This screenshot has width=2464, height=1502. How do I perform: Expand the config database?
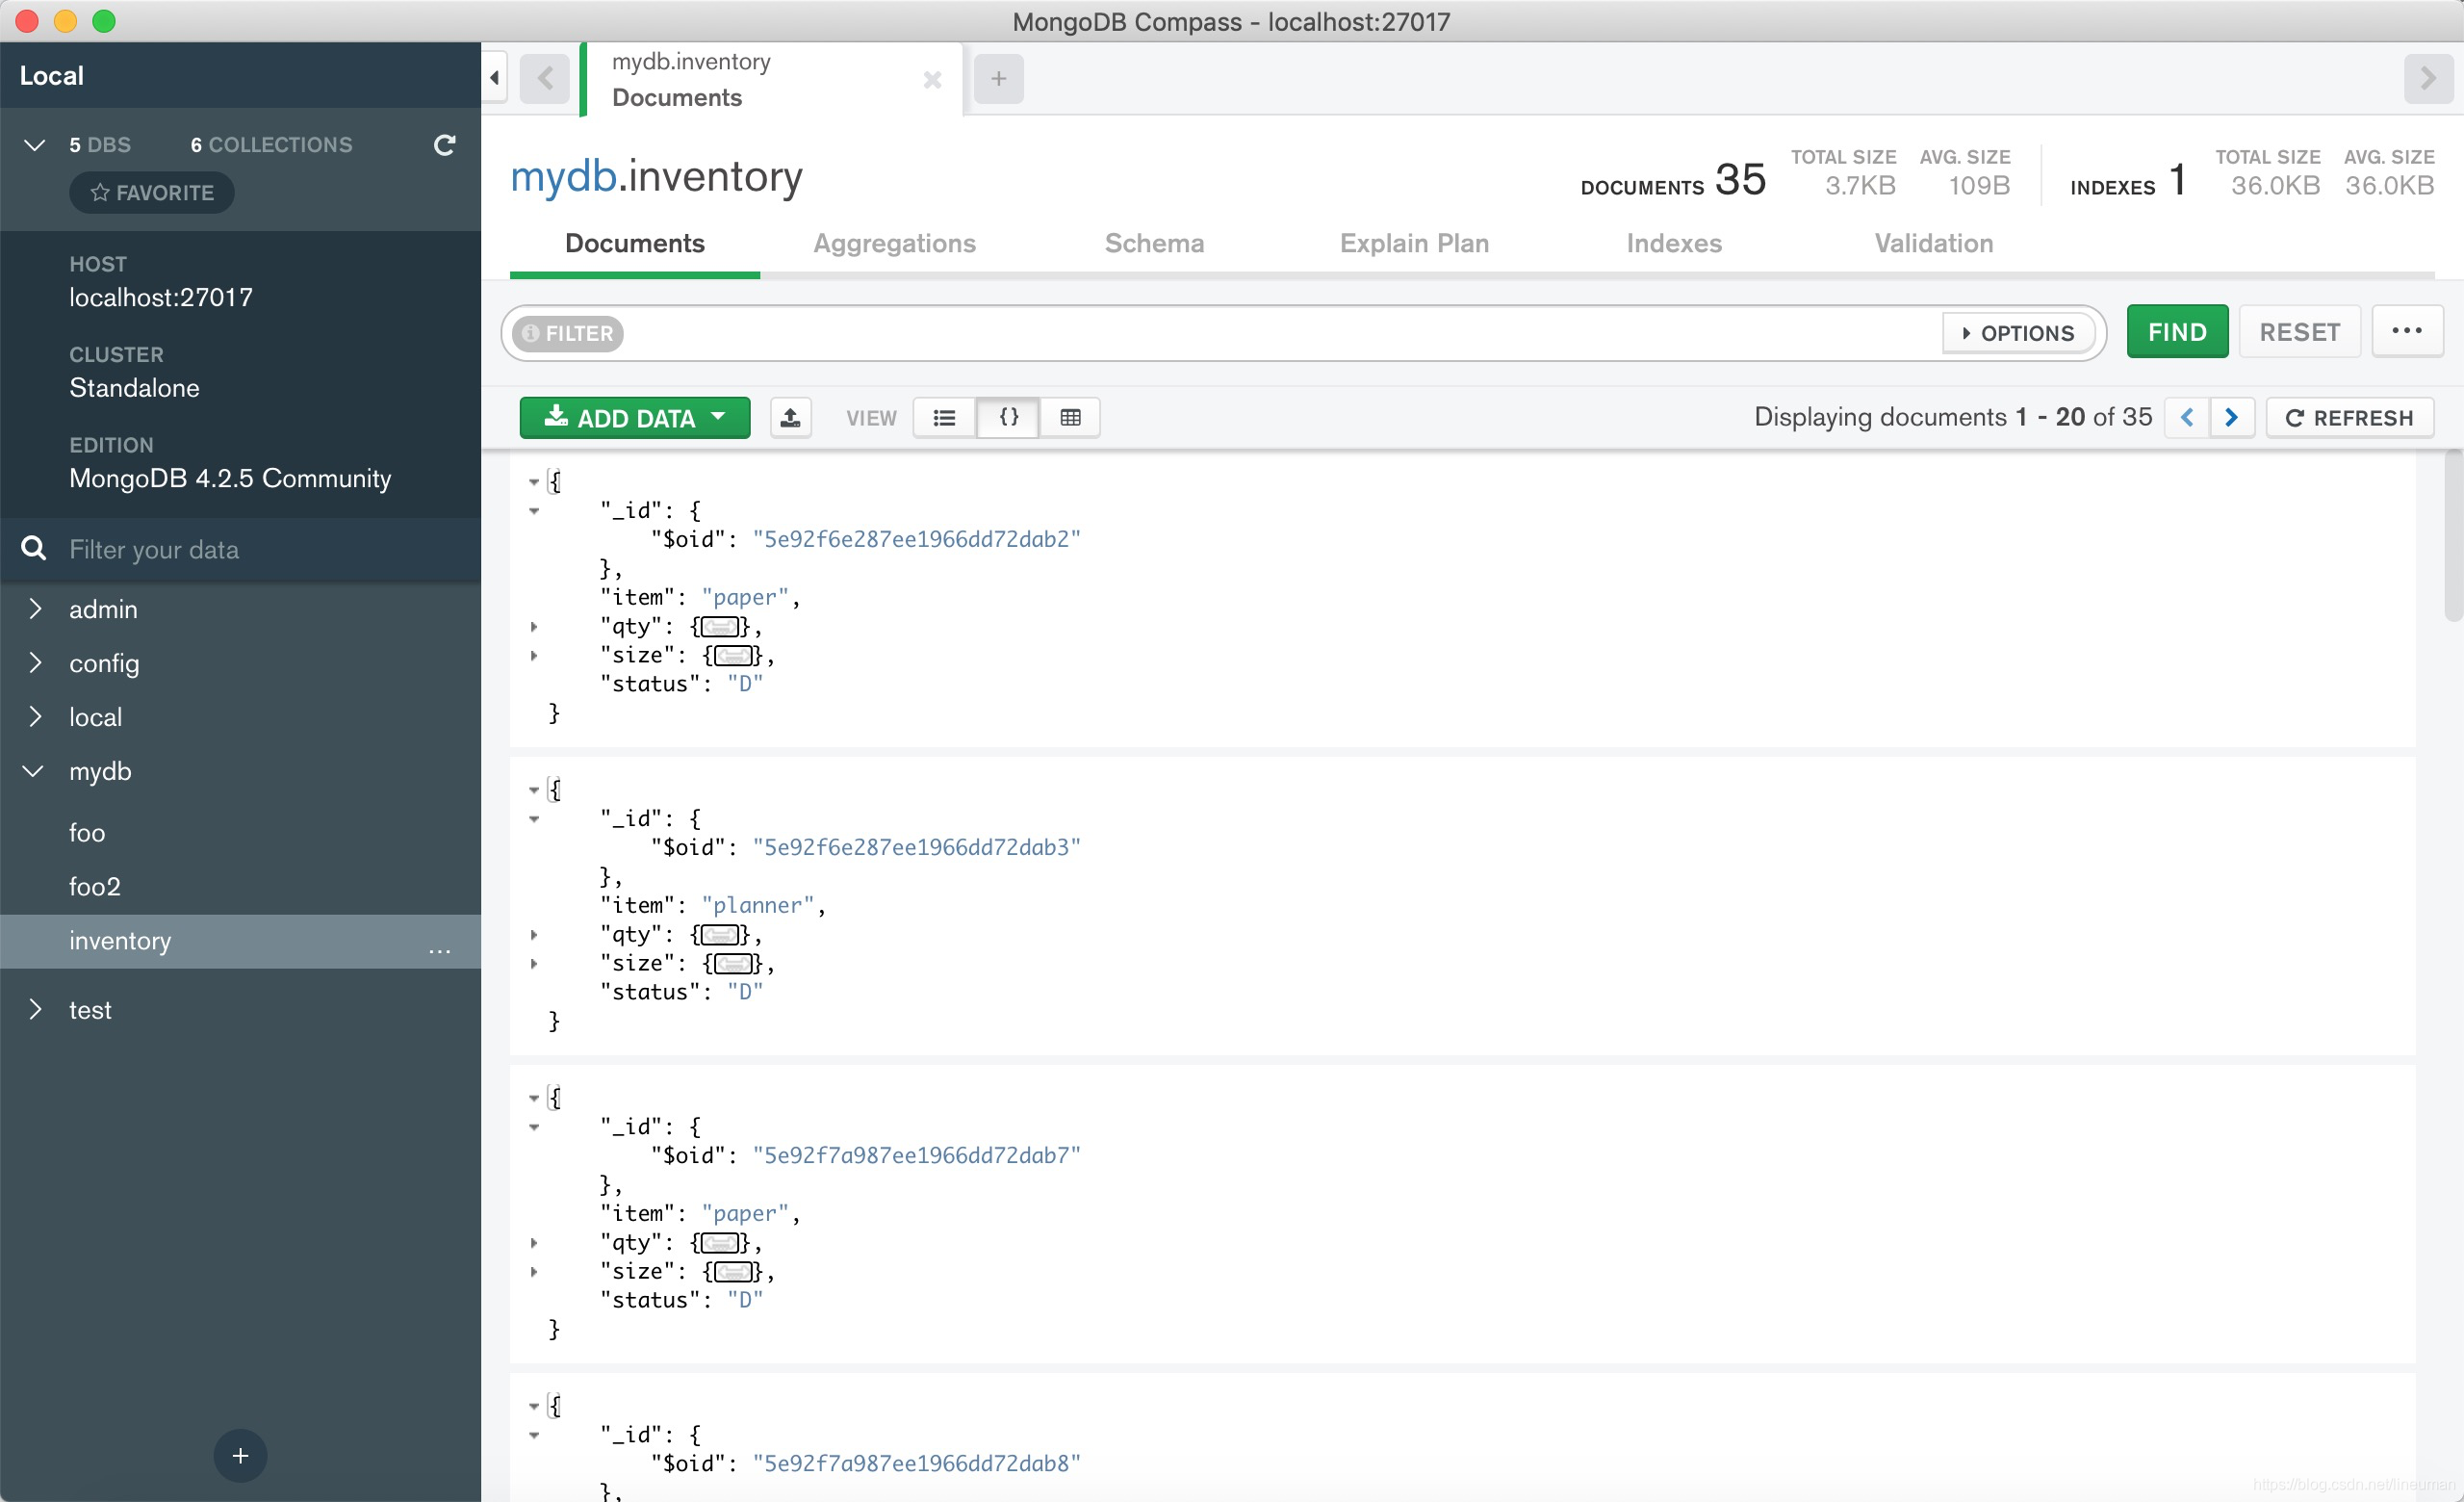point(35,662)
